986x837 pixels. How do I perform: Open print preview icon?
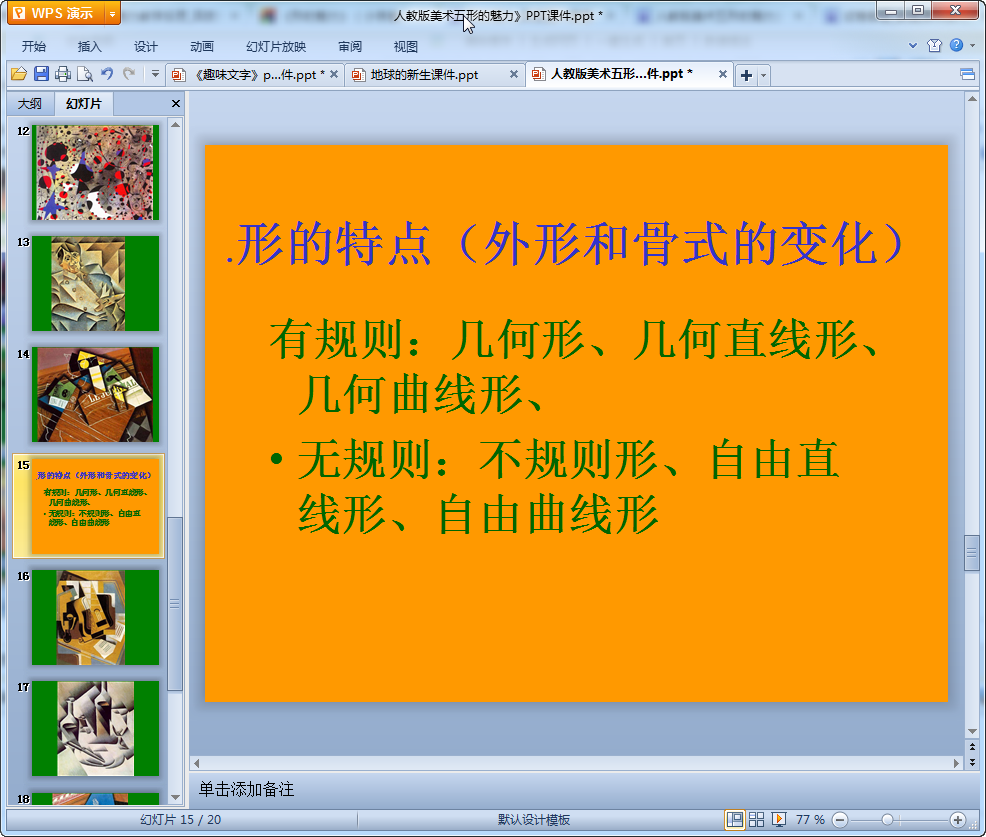pyautogui.click(x=85, y=74)
